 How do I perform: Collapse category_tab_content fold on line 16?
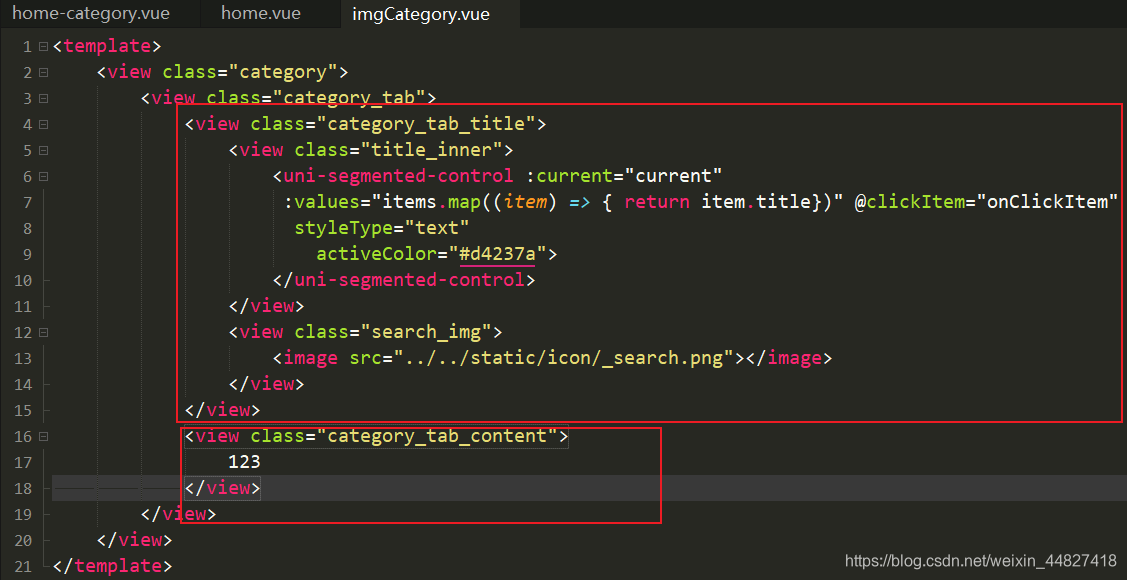coord(43,436)
